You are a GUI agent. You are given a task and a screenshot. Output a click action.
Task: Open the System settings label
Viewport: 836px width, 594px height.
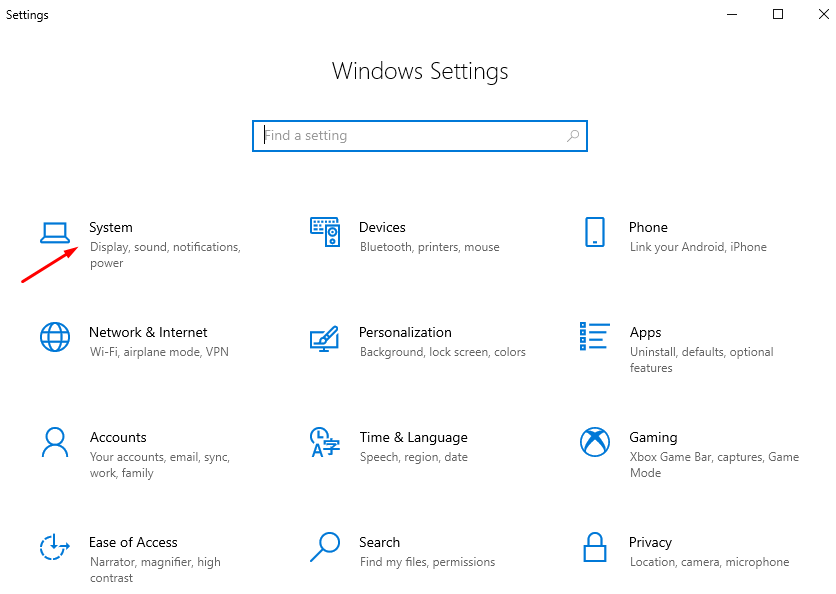[111, 228]
